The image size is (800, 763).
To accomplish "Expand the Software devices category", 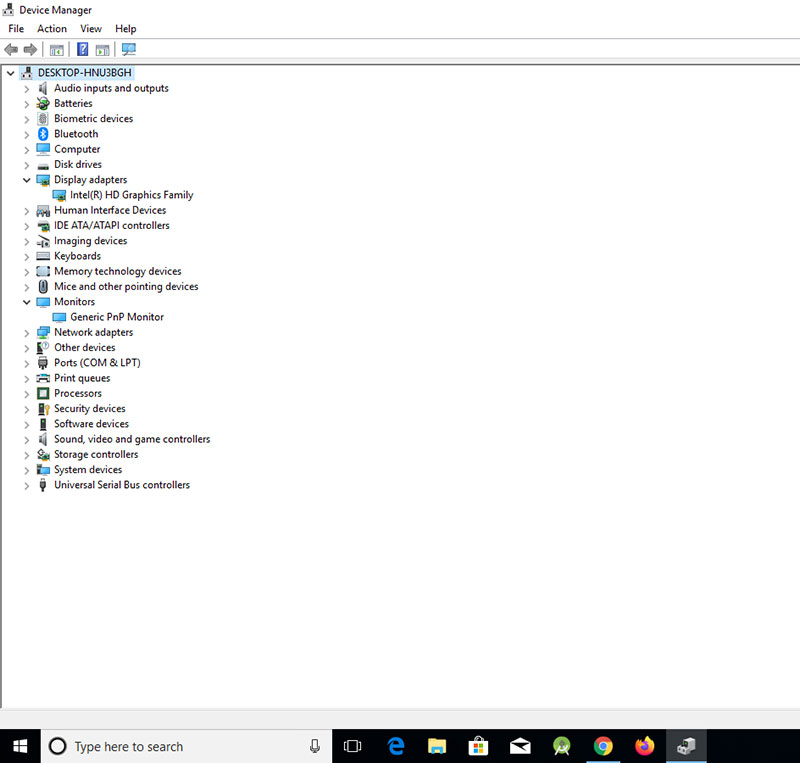I will click(27, 425).
